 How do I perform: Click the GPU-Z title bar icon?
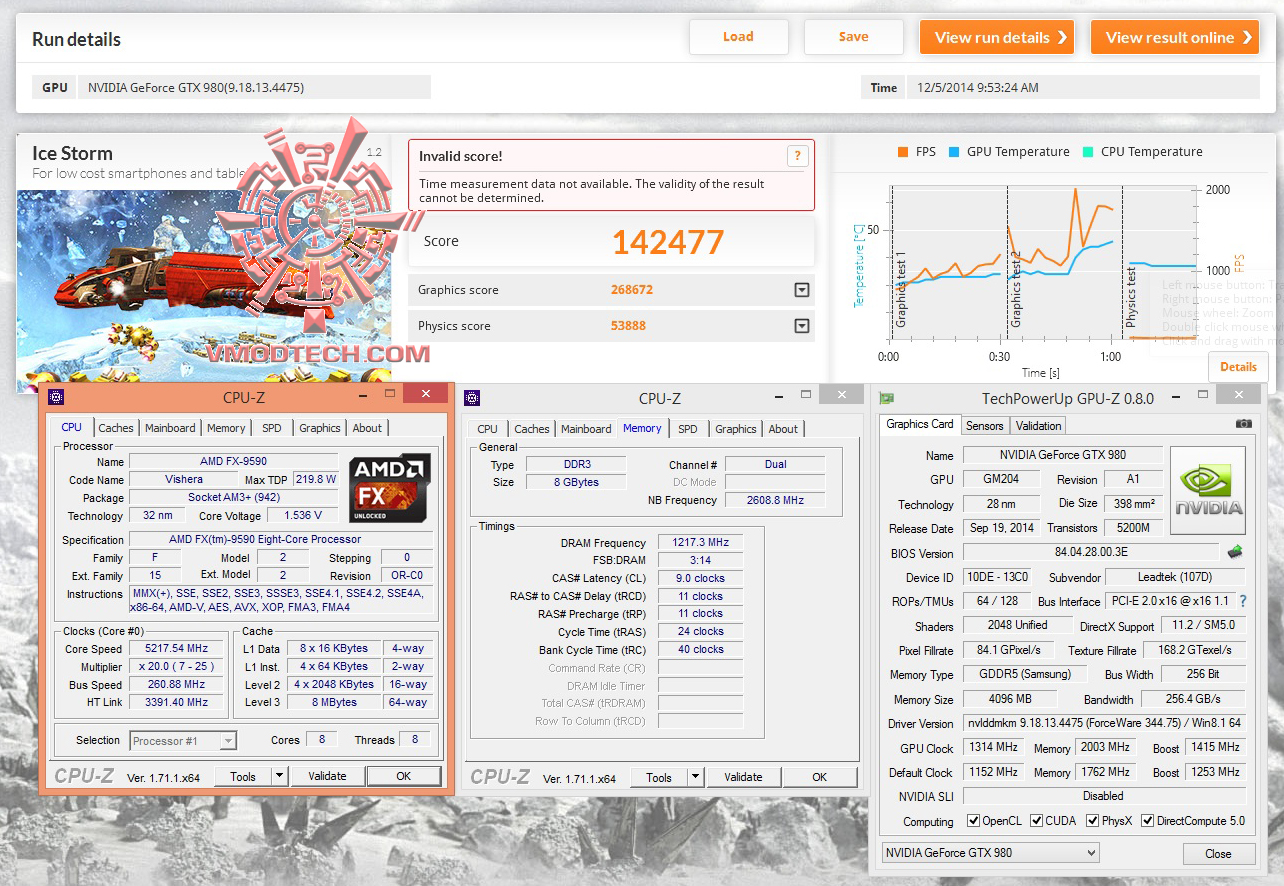click(x=886, y=398)
